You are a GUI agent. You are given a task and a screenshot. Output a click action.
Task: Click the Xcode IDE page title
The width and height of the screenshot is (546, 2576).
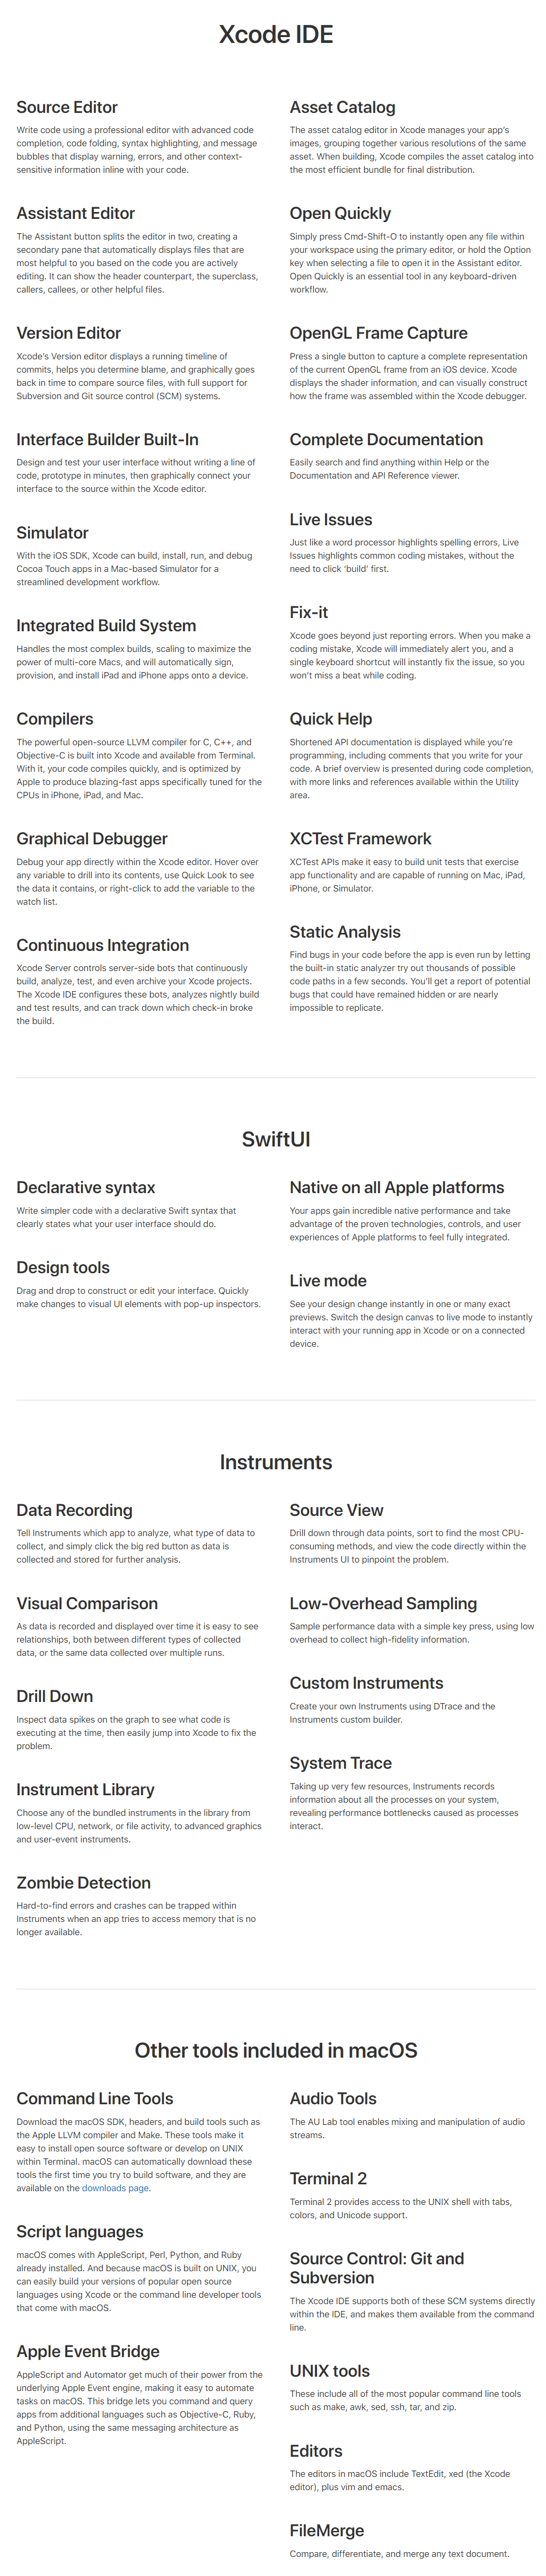[x=275, y=35]
